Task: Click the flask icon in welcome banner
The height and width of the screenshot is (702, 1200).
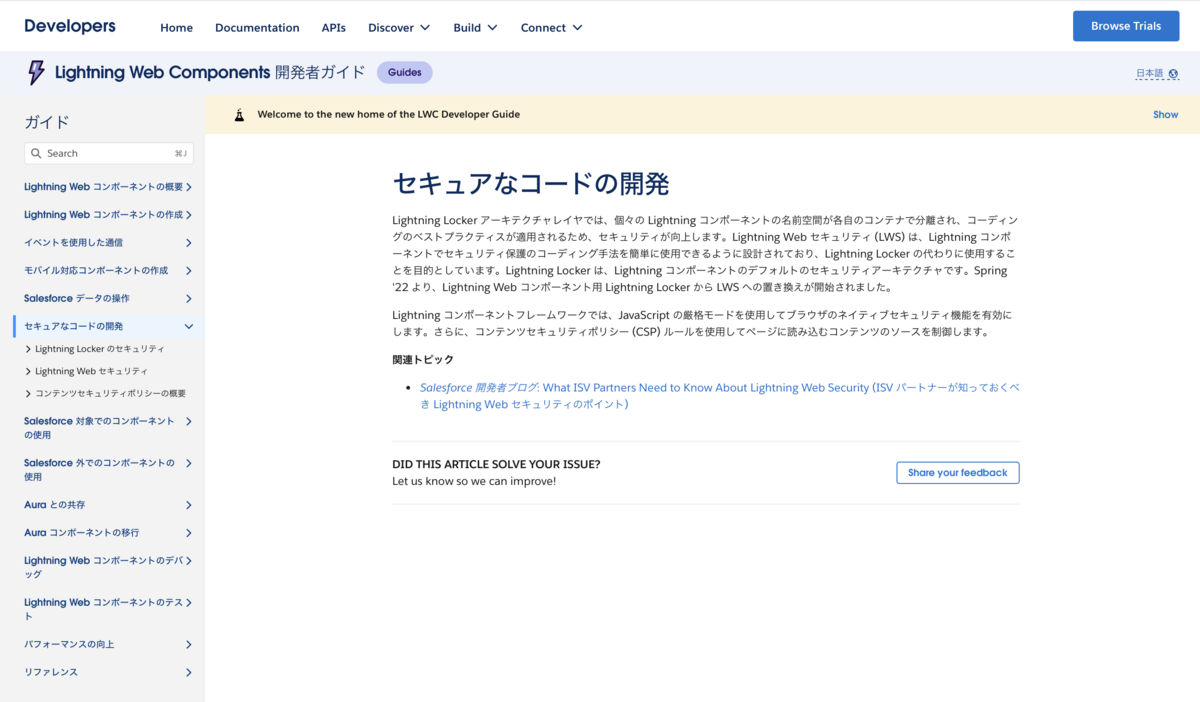Action: 239,115
